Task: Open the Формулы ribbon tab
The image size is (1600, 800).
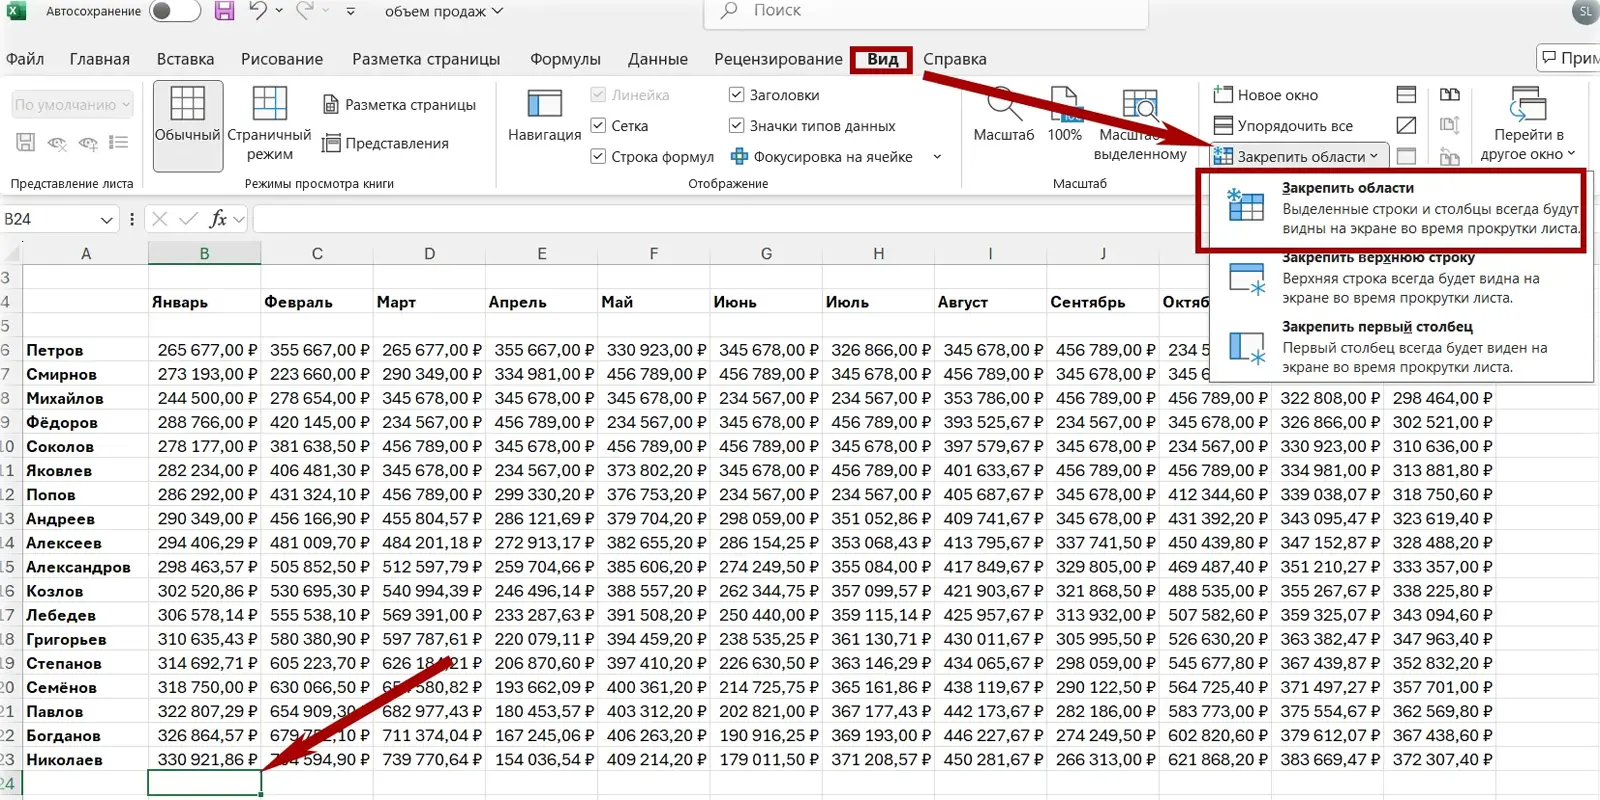Action: pos(565,59)
